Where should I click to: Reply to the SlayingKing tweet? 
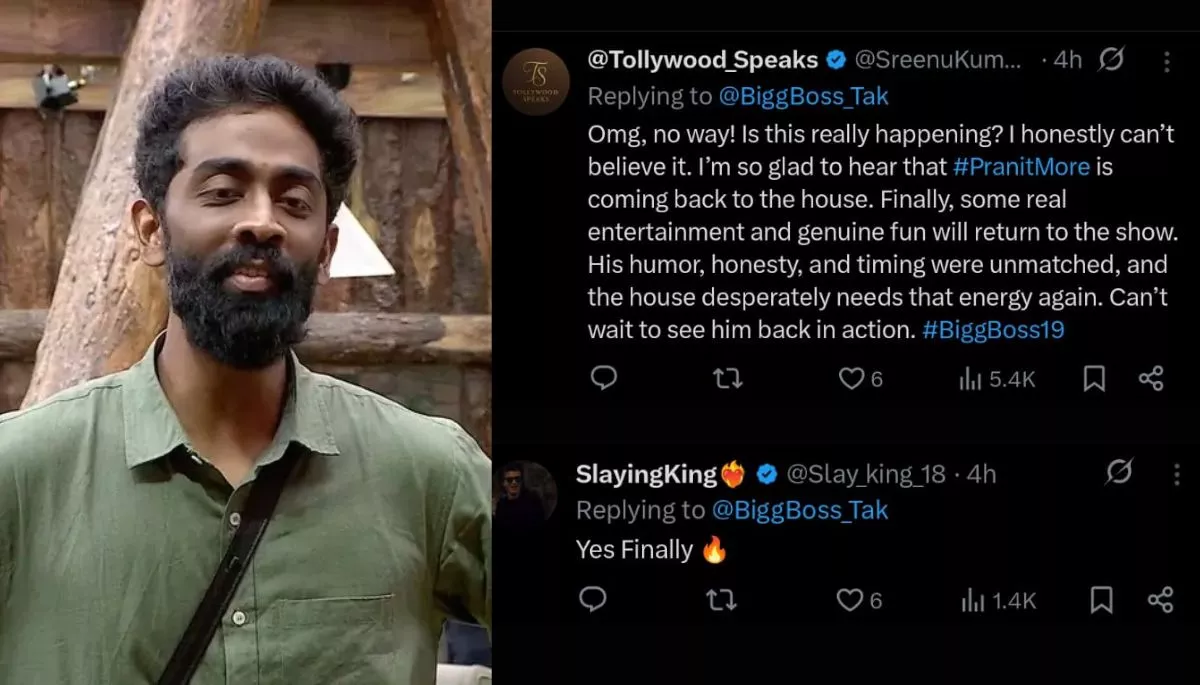(593, 599)
